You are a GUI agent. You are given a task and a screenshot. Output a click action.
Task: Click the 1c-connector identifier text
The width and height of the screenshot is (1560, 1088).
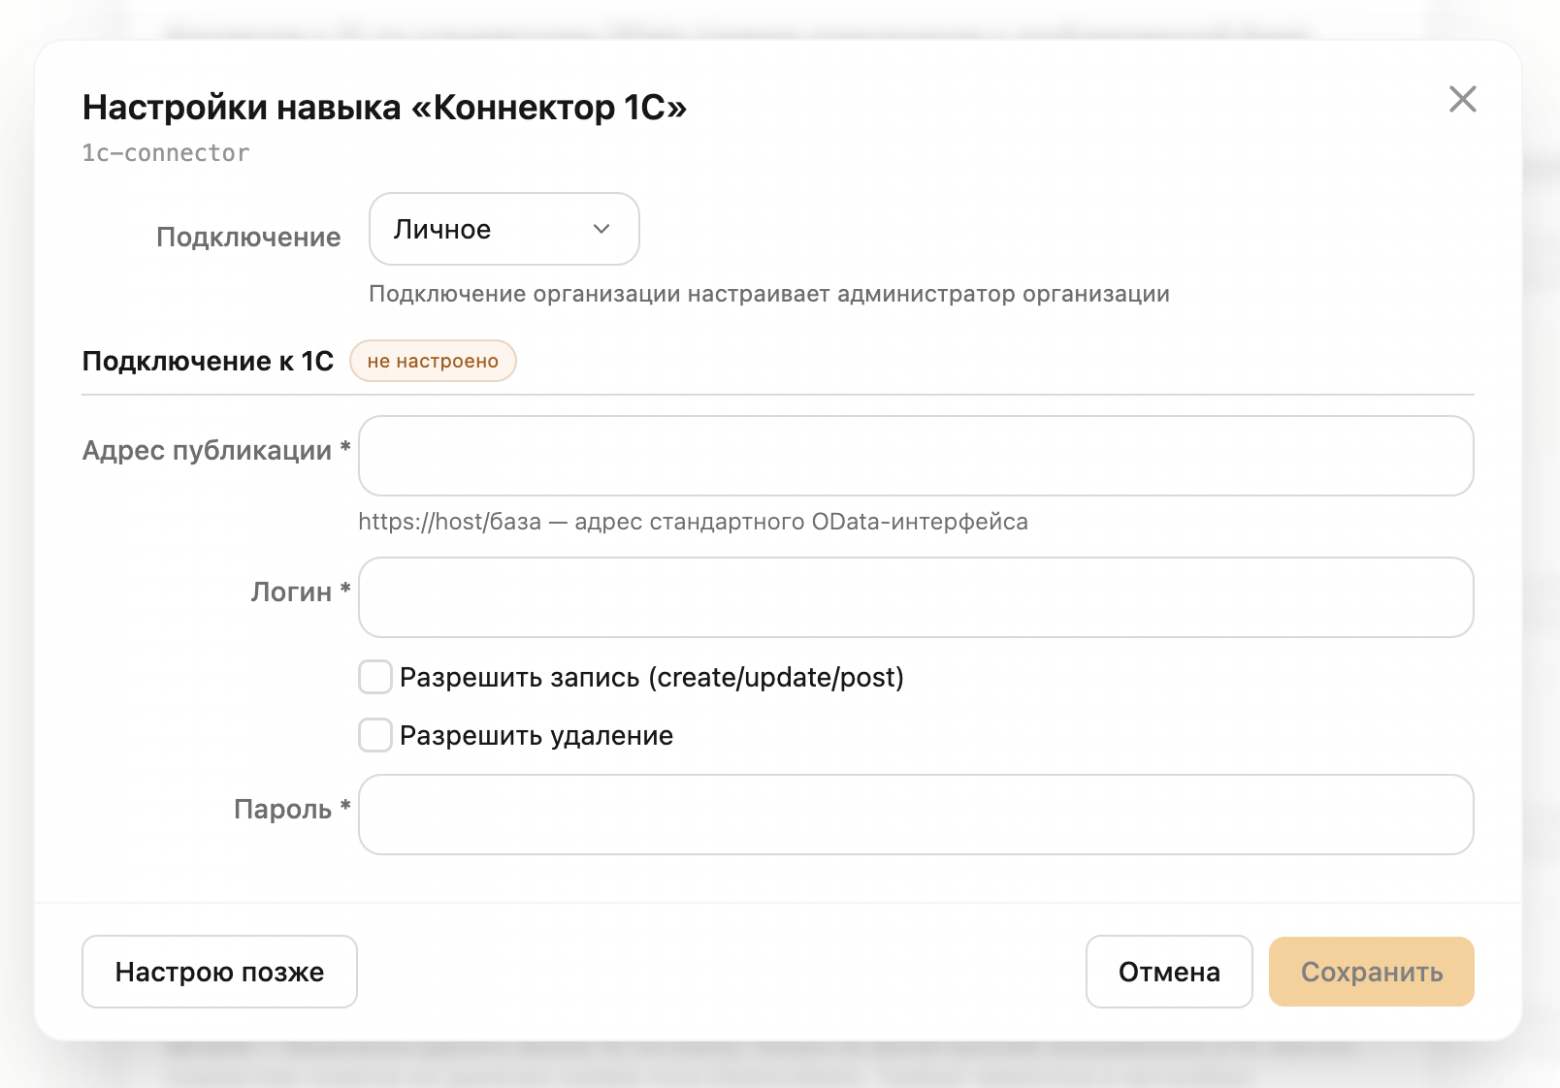(x=166, y=153)
